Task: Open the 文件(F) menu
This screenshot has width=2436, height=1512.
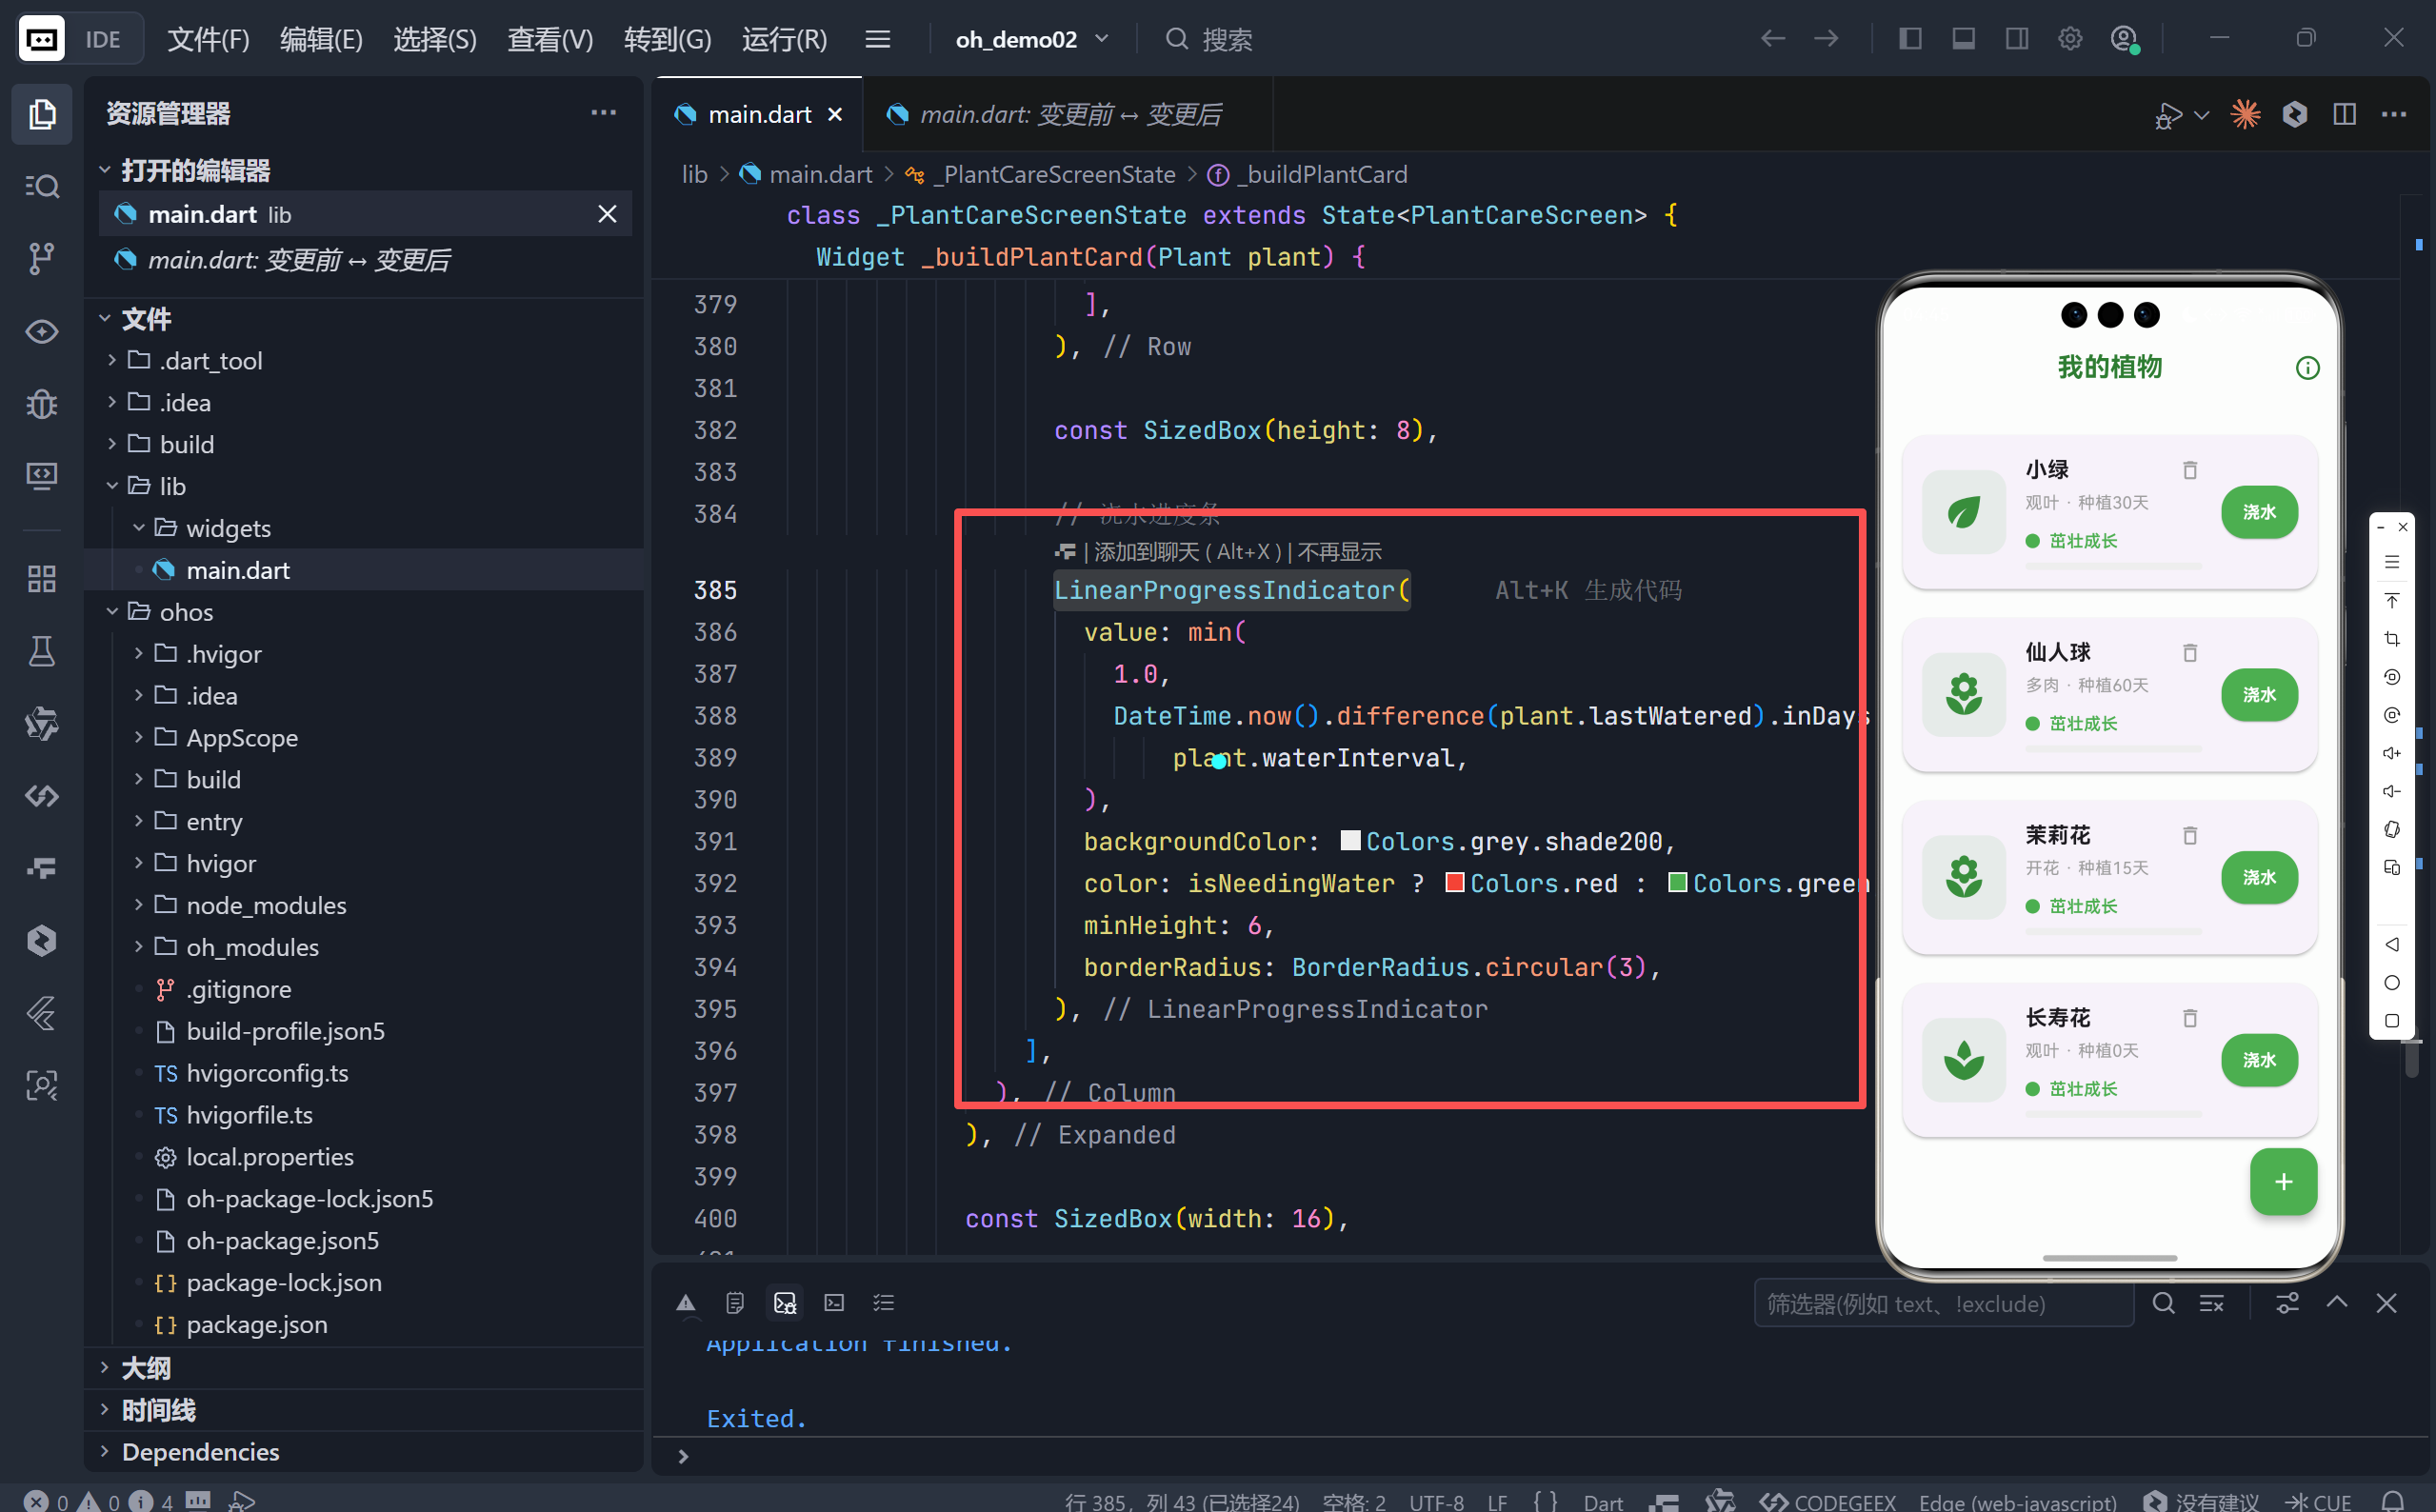Action: tap(207, 39)
